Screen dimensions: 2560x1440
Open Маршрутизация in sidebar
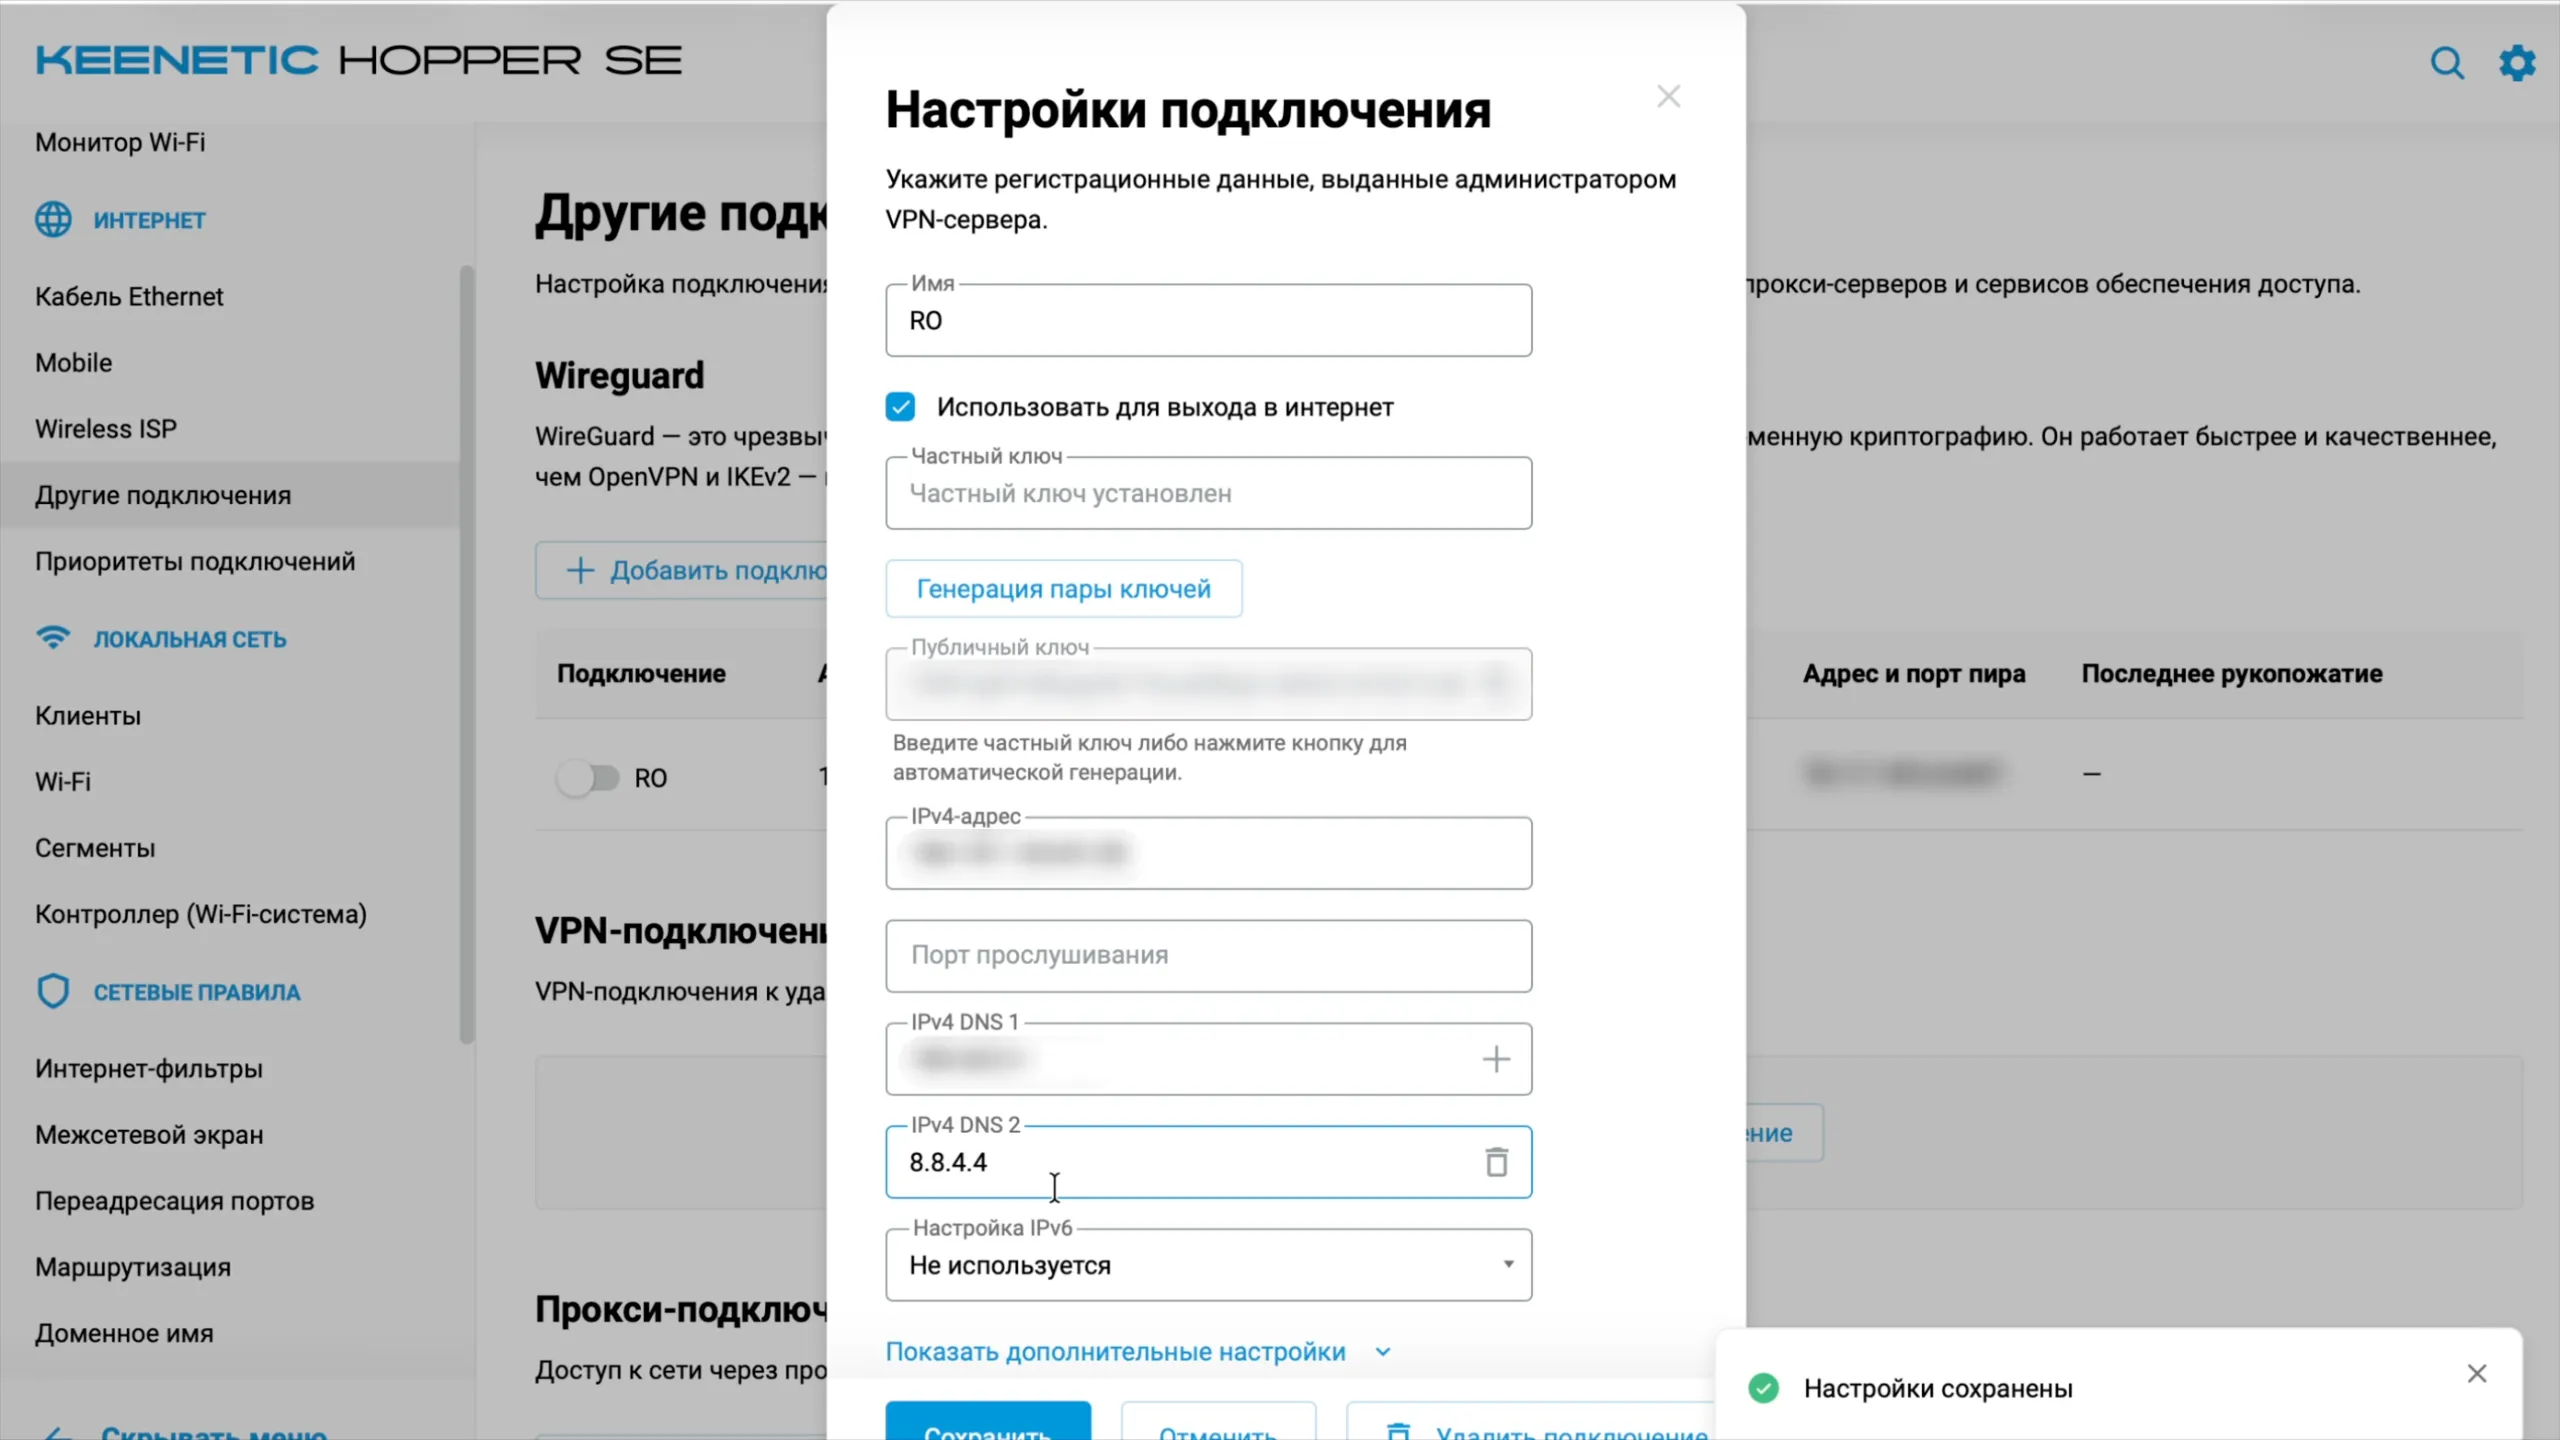coord(133,1267)
